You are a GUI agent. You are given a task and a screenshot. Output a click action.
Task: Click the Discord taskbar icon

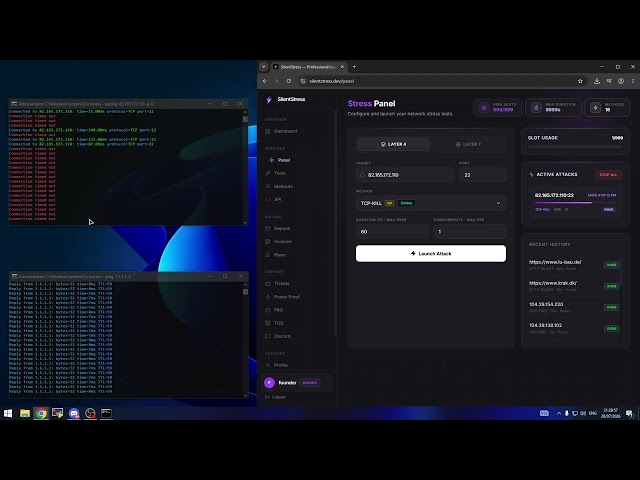73,413
